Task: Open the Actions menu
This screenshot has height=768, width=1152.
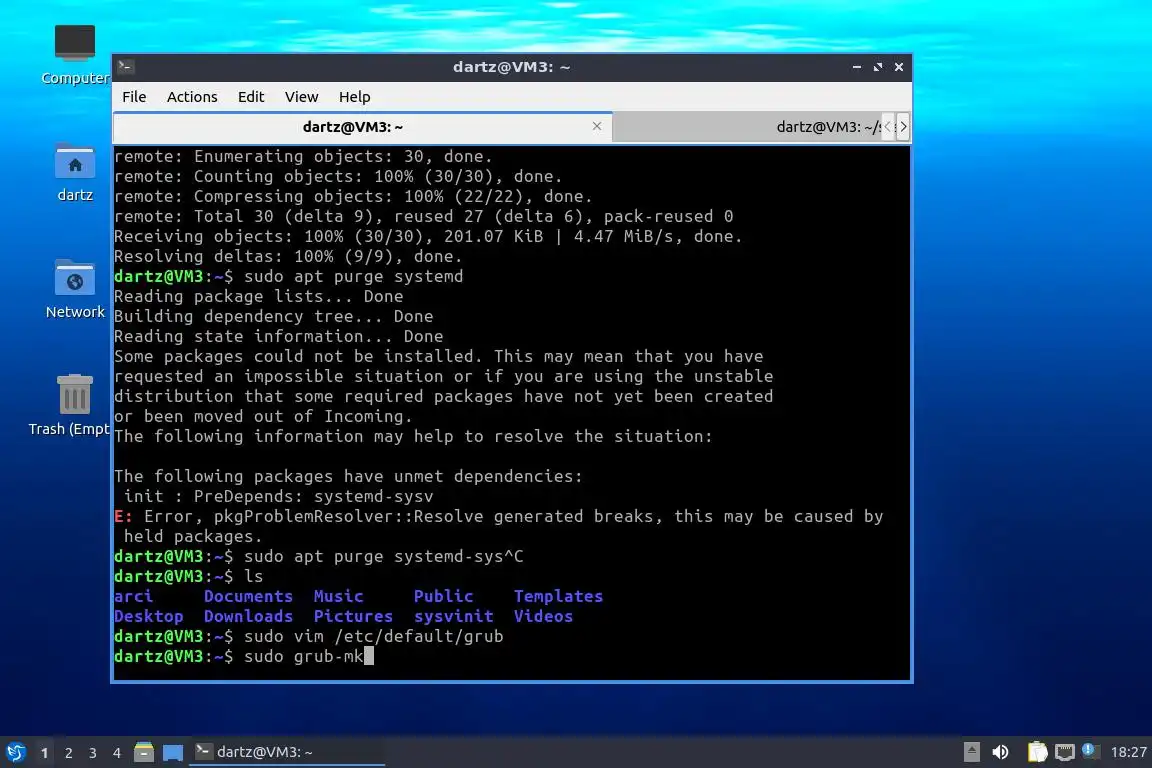Action: pos(192,97)
